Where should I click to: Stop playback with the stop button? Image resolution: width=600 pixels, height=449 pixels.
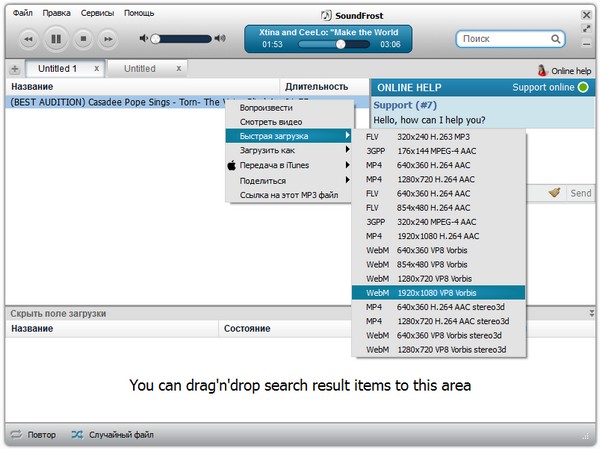pyautogui.click(x=83, y=39)
